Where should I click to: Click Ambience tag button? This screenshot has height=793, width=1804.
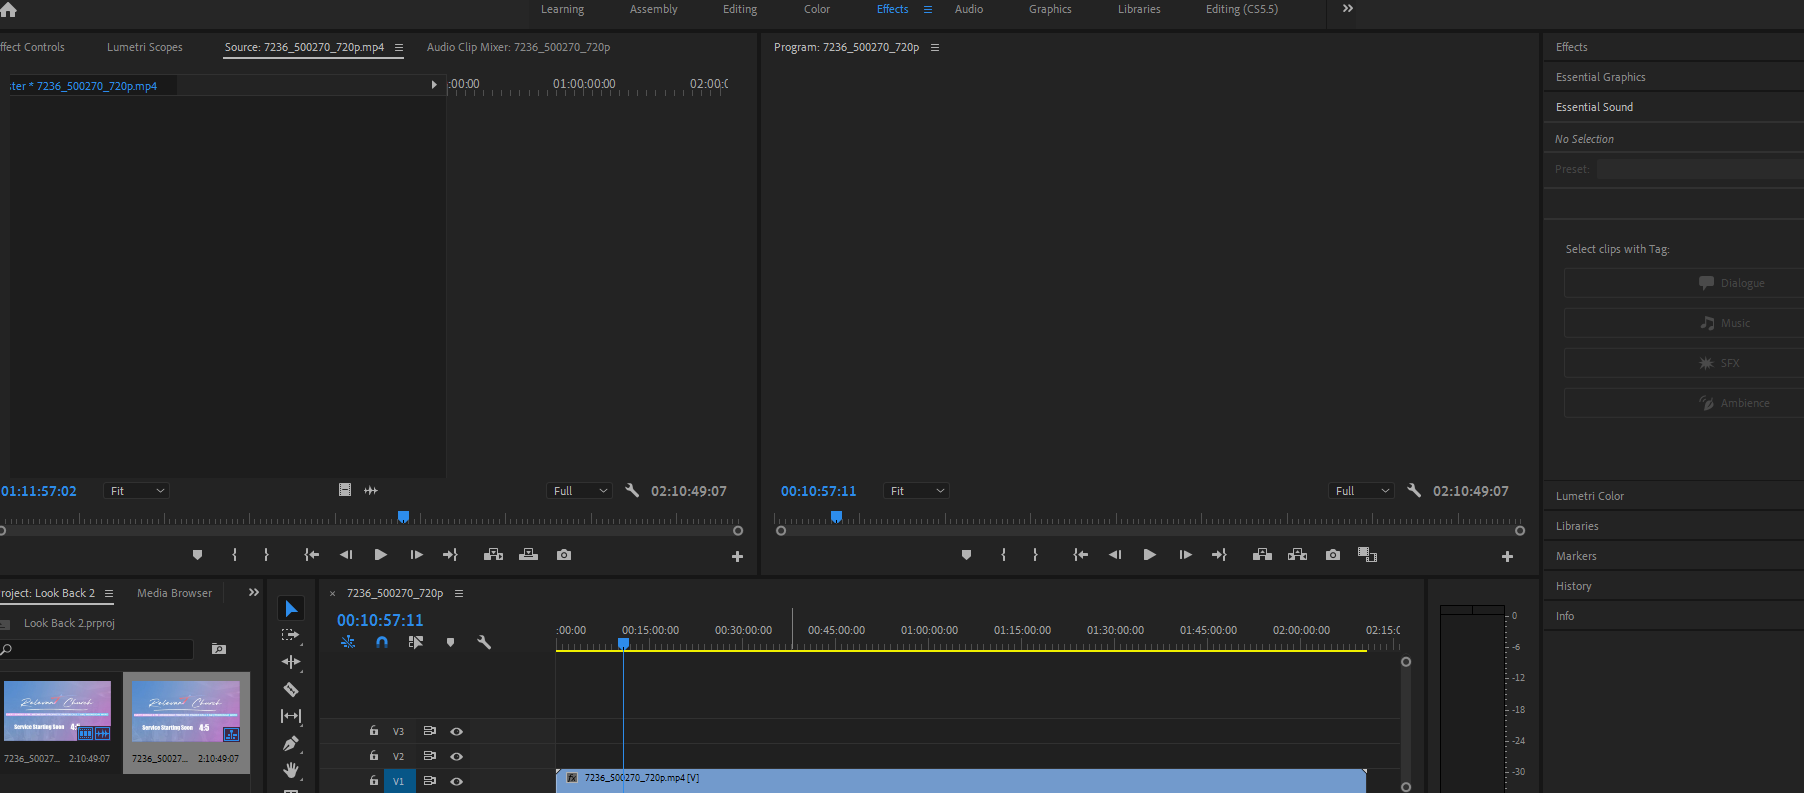click(x=1684, y=403)
